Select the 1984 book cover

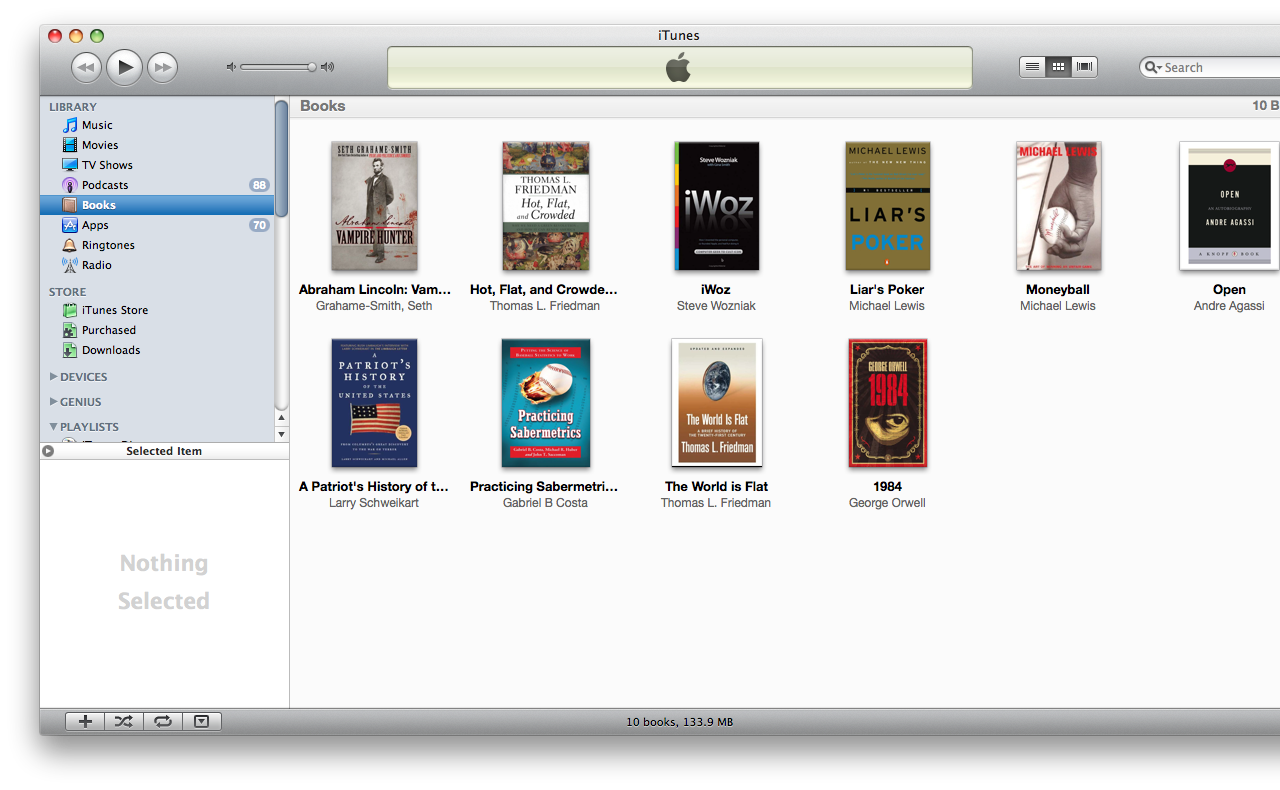pyautogui.click(x=888, y=403)
